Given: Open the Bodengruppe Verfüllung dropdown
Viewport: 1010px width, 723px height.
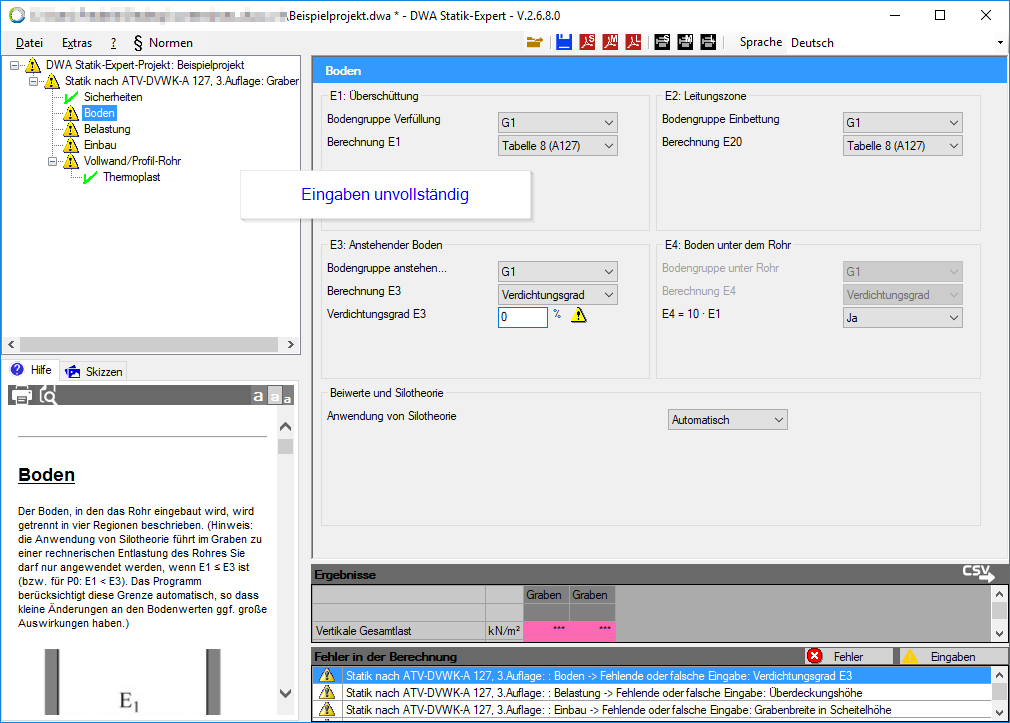Looking at the screenshot, I should pyautogui.click(x=558, y=123).
